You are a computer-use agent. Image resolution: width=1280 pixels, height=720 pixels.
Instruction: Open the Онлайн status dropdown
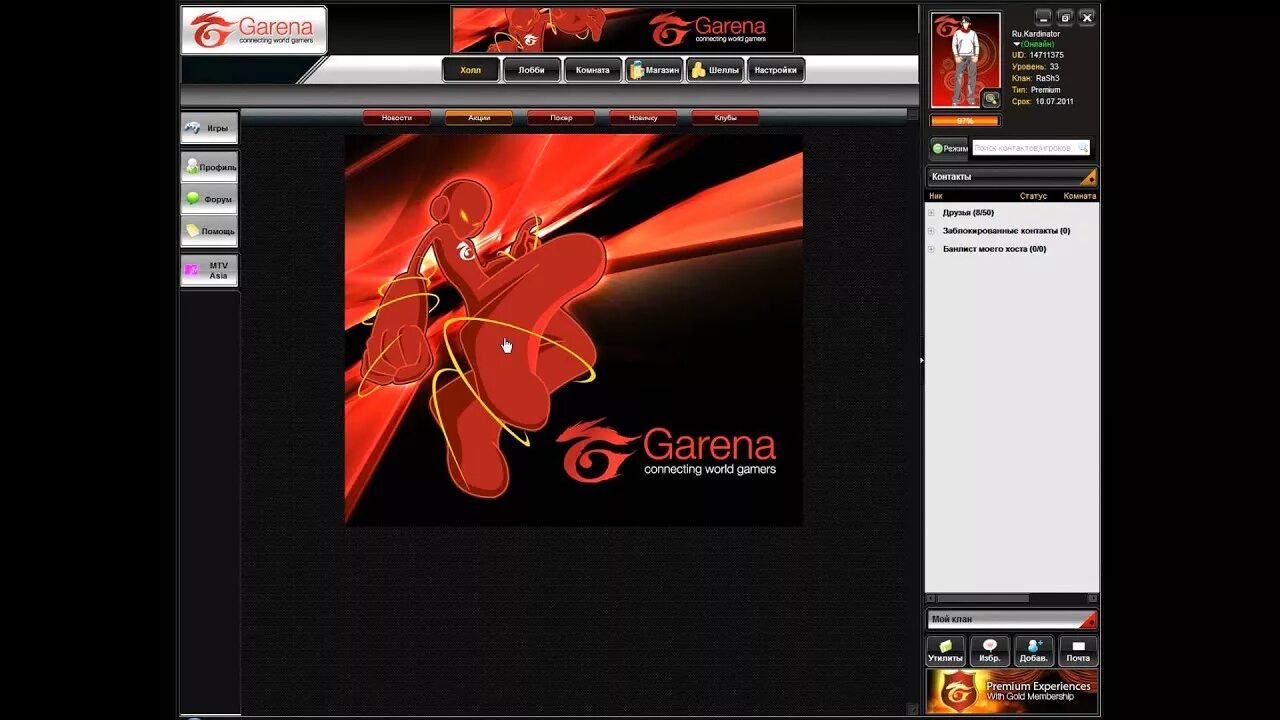(x=1034, y=44)
